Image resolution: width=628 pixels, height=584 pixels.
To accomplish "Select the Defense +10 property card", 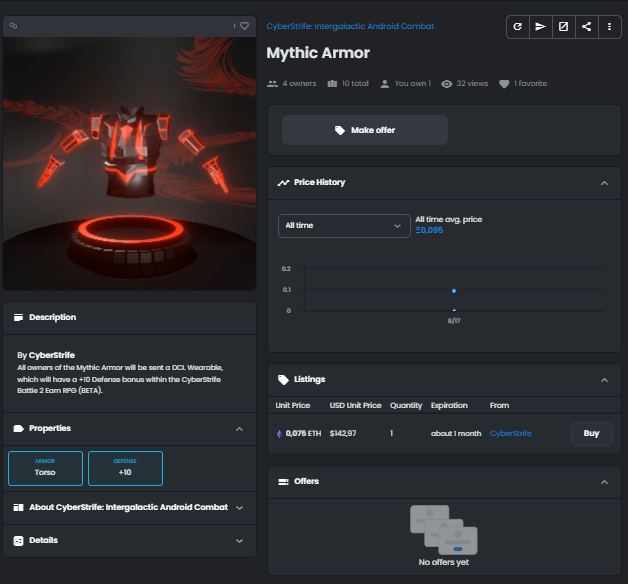I will 125,468.
